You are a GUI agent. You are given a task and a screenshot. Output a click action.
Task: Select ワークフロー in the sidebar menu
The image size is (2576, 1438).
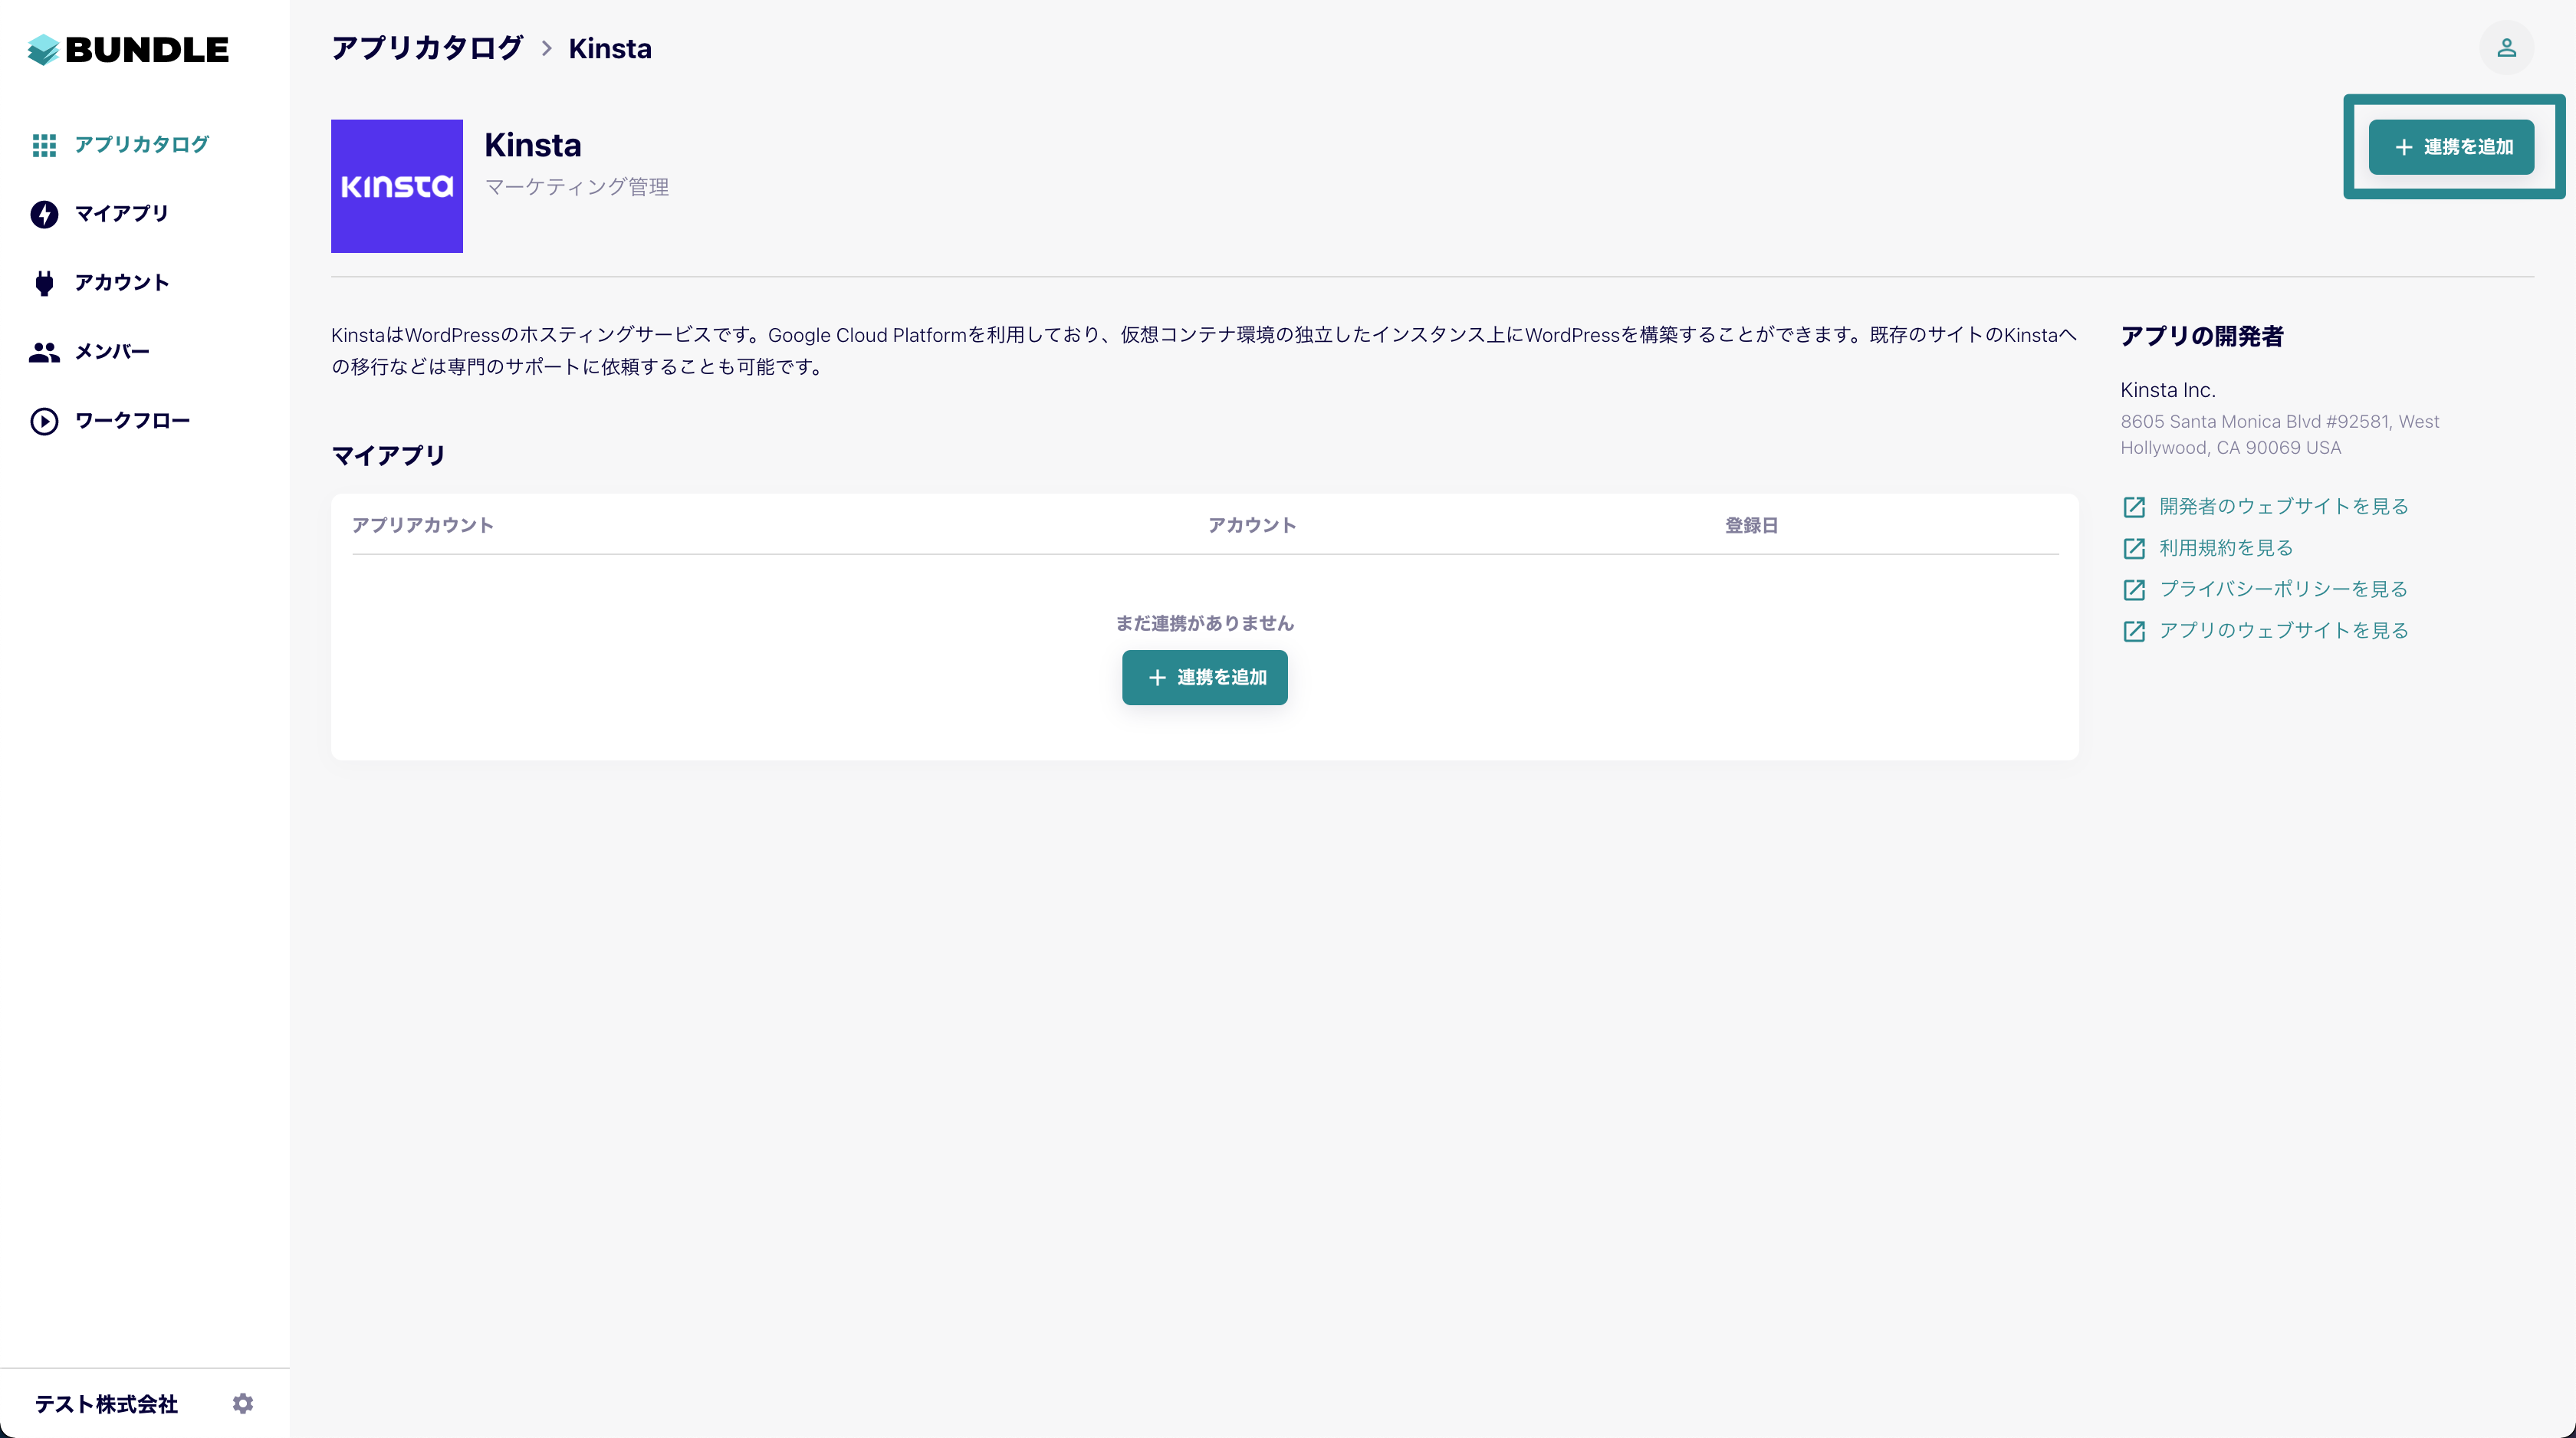(x=132, y=421)
